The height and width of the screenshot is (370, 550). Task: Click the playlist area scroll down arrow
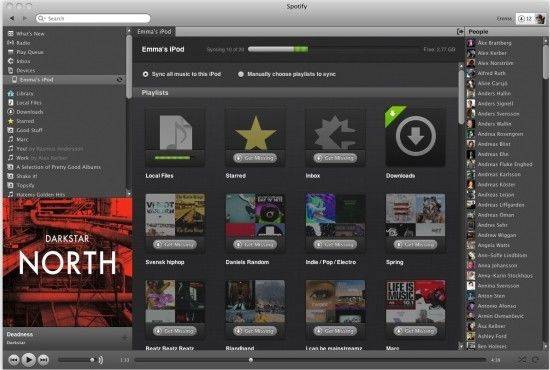(461, 346)
